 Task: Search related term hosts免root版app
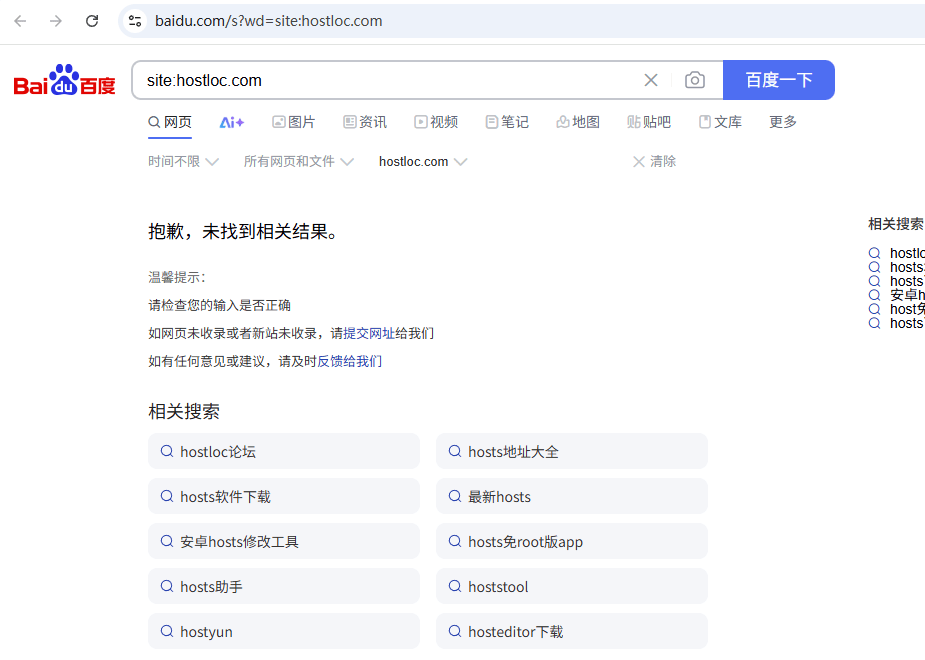[x=572, y=541]
